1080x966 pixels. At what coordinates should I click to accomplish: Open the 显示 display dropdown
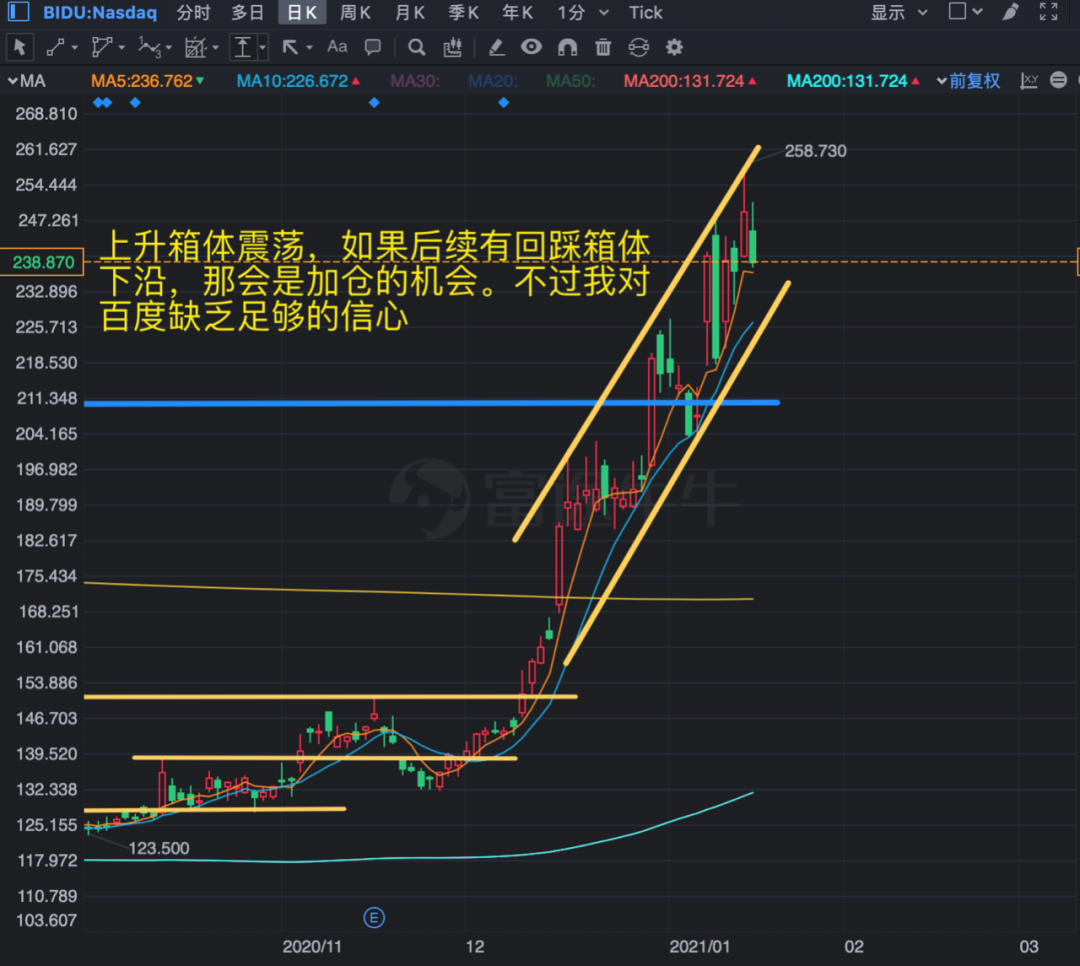pos(899,12)
